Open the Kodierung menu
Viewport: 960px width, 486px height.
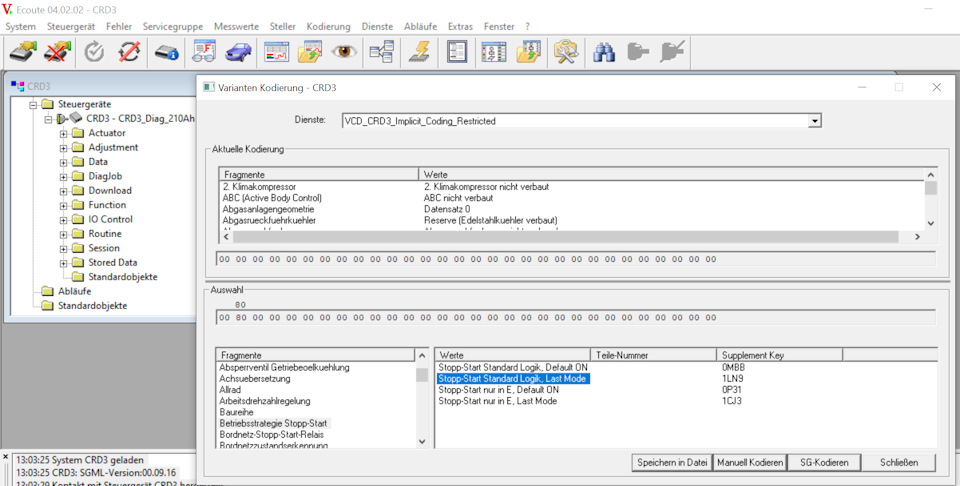328,26
